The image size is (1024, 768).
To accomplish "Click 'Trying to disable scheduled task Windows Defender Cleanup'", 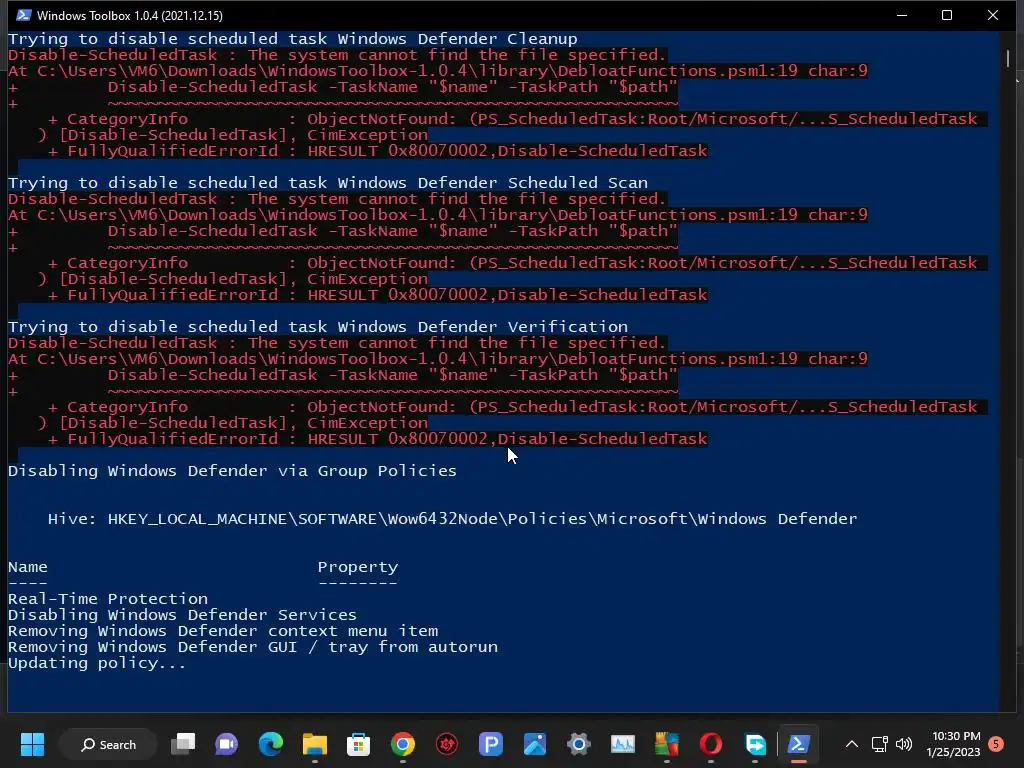I will (x=293, y=39).
